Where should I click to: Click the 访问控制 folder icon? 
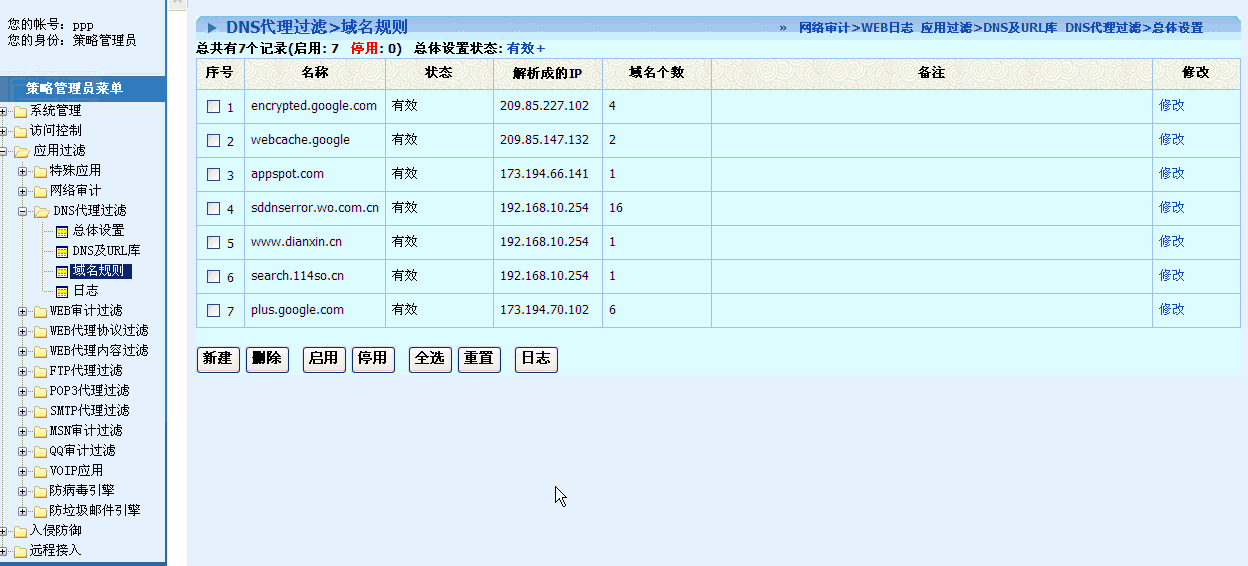click(x=20, y=131)
